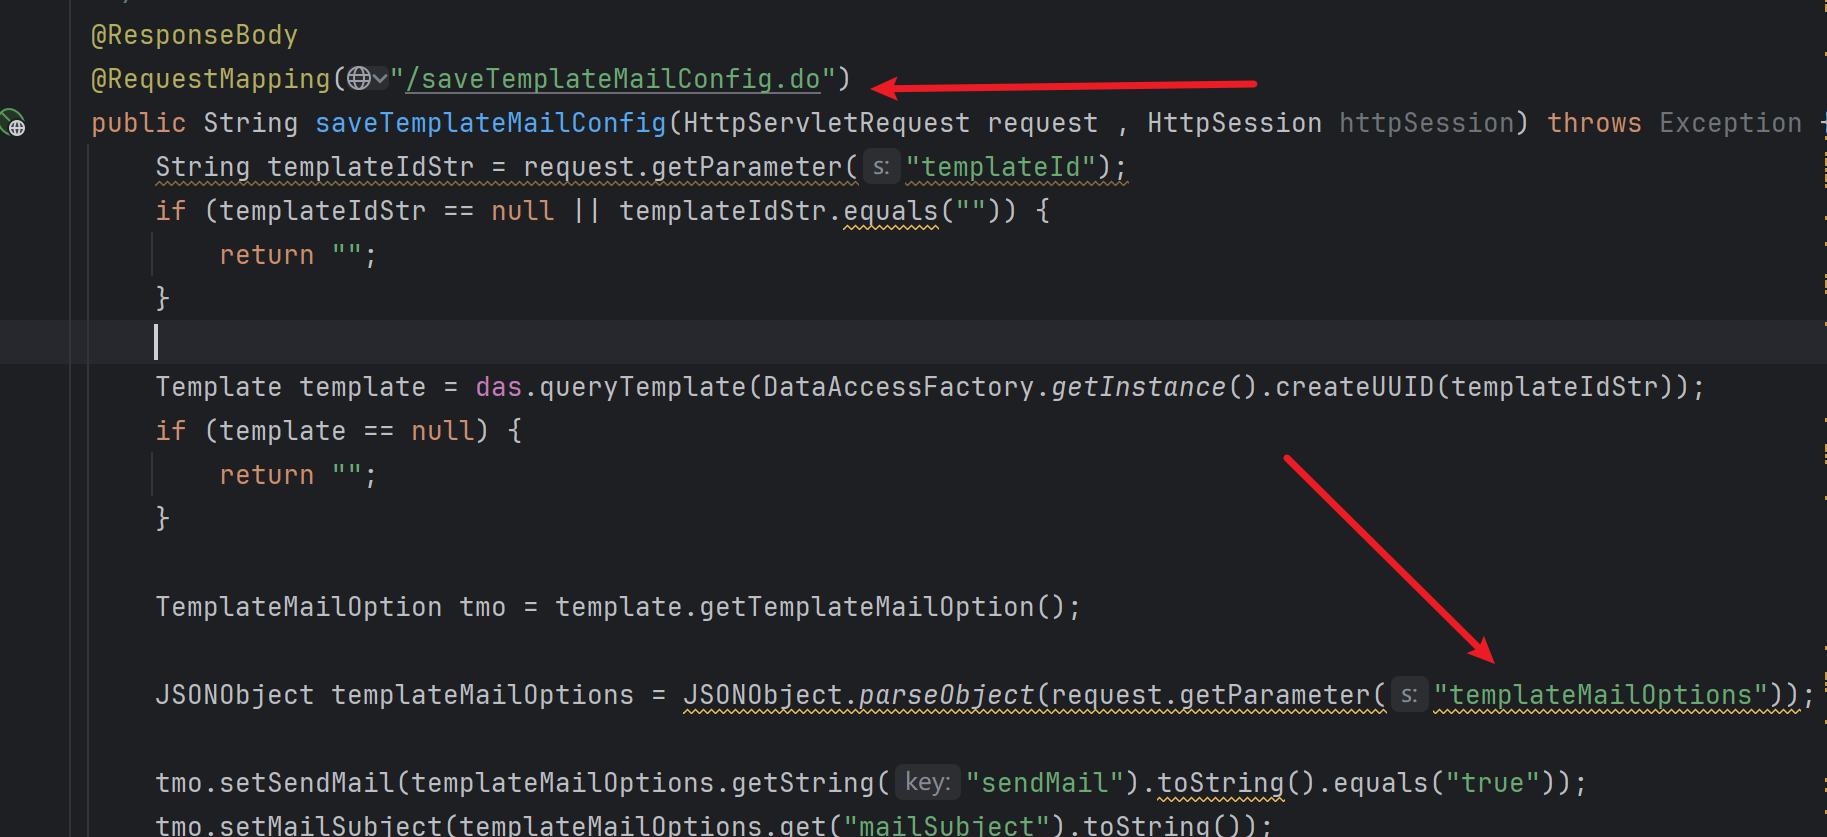This screenshot has width=1827, height=837.
Task: Click the TemplateMailOption type name
Action: [299, 607]
